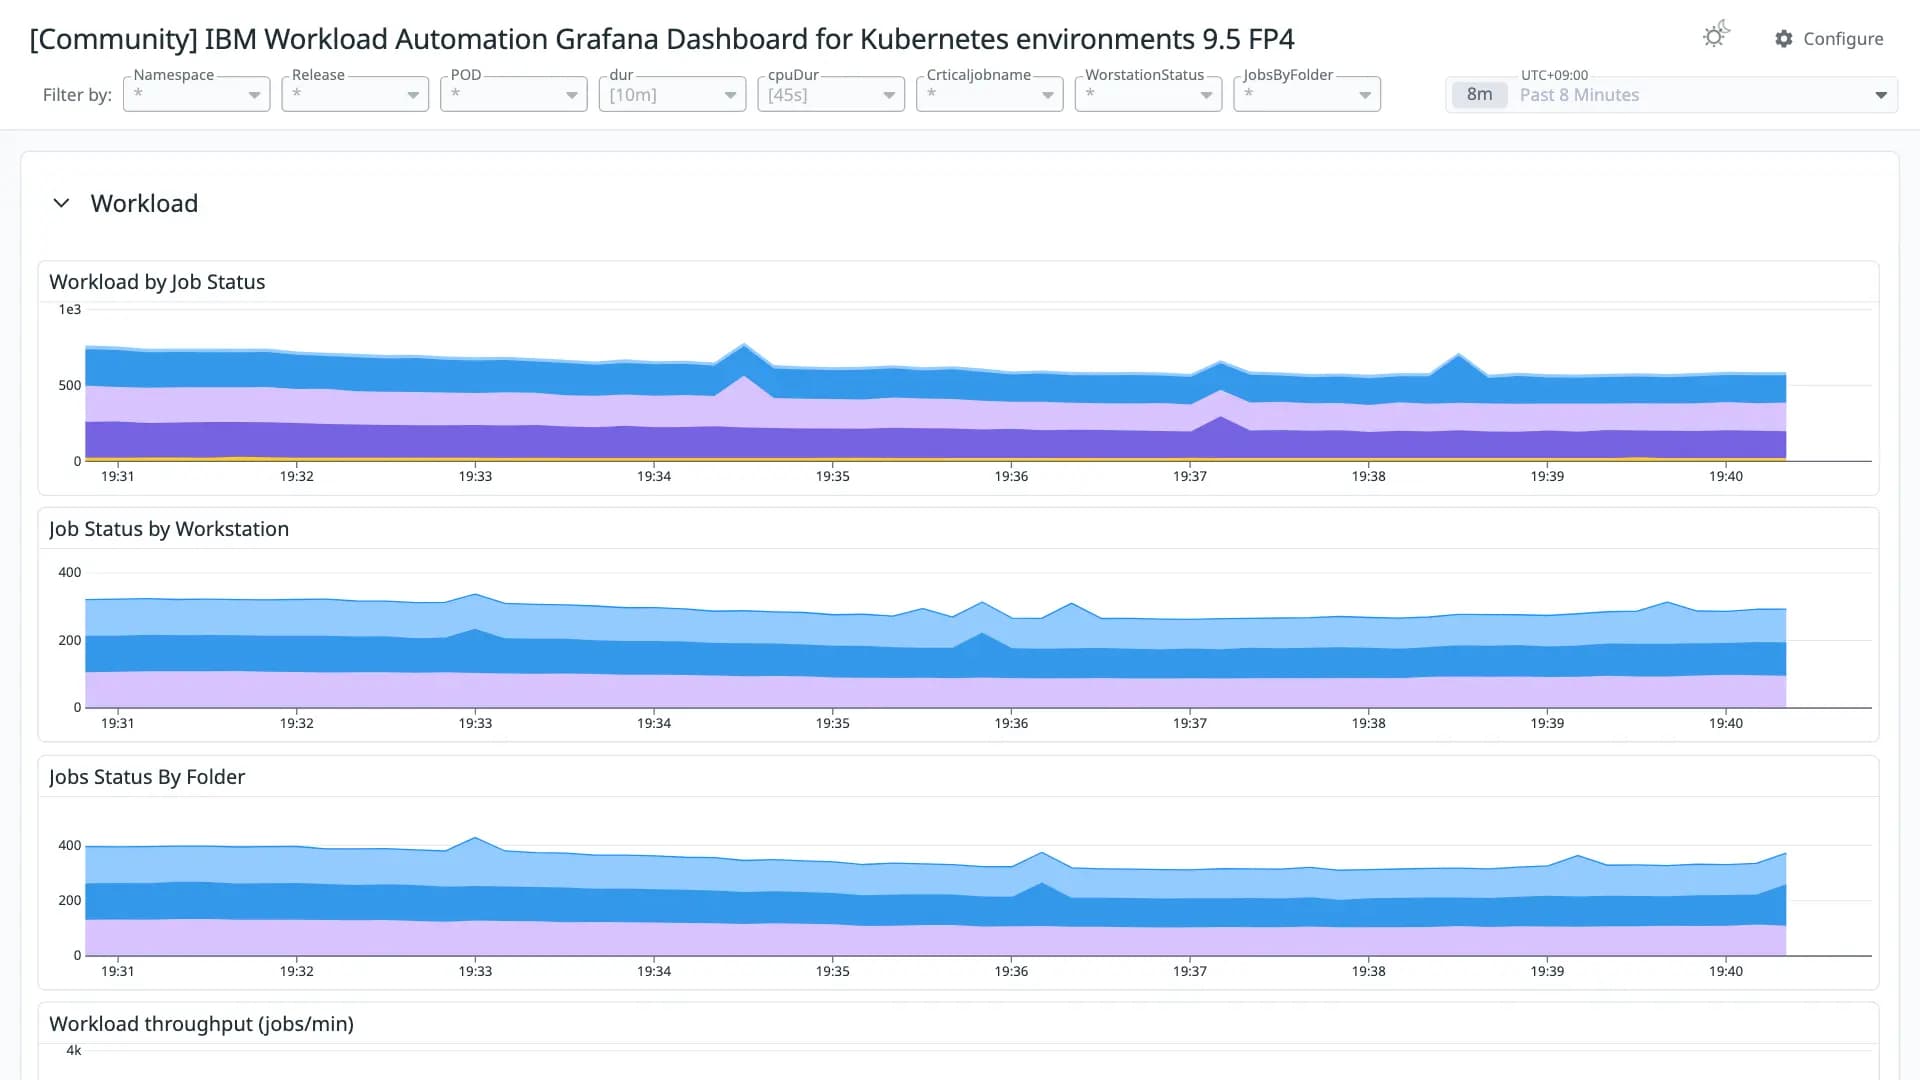Open the Past 8 Minutes time range selector
Viewport: 1920px width, 1080px height.
point(1671,95)
